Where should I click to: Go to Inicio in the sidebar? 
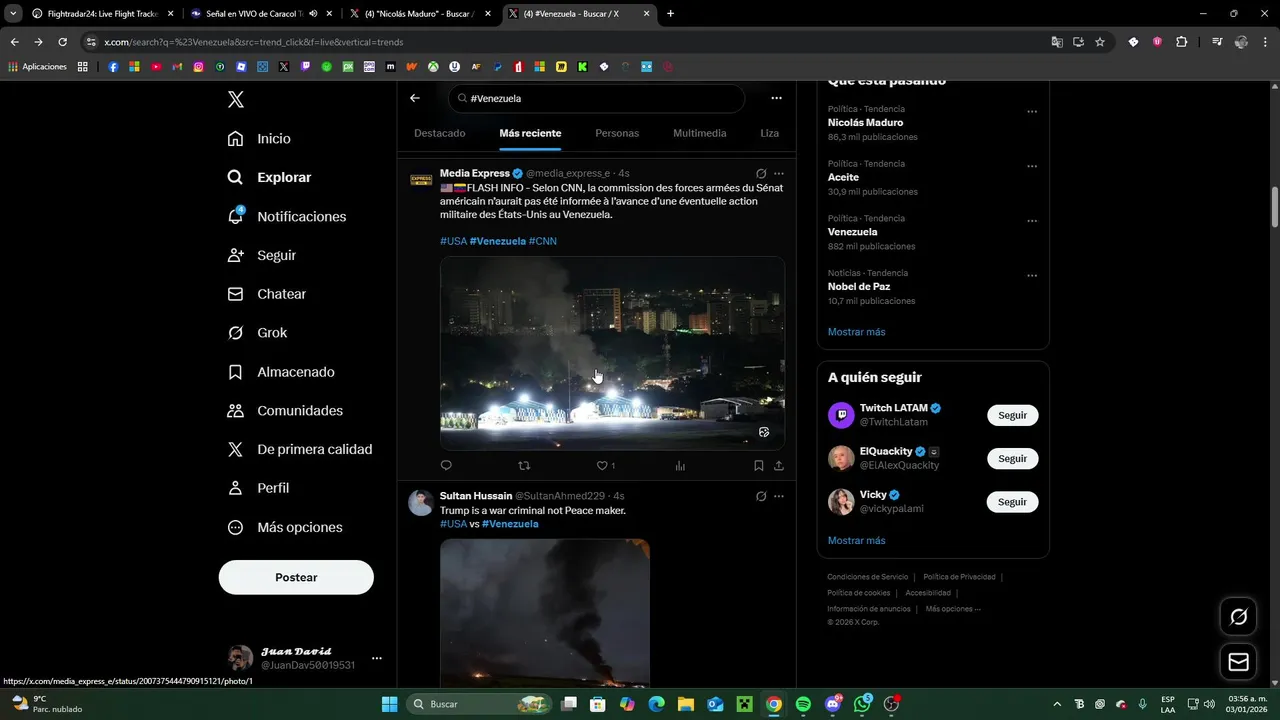(260, 139)
